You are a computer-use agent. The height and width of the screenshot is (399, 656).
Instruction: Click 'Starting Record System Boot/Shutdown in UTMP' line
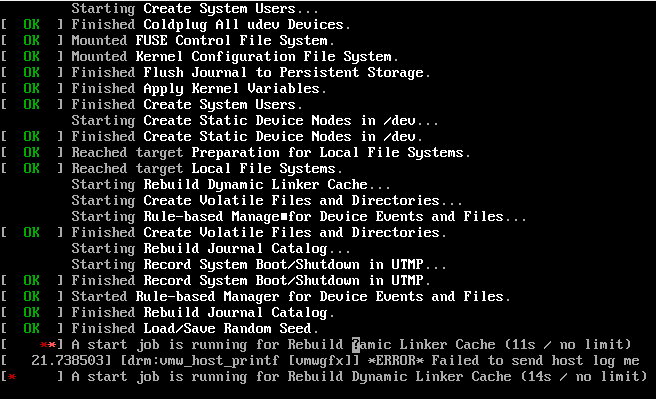point(259,264)
